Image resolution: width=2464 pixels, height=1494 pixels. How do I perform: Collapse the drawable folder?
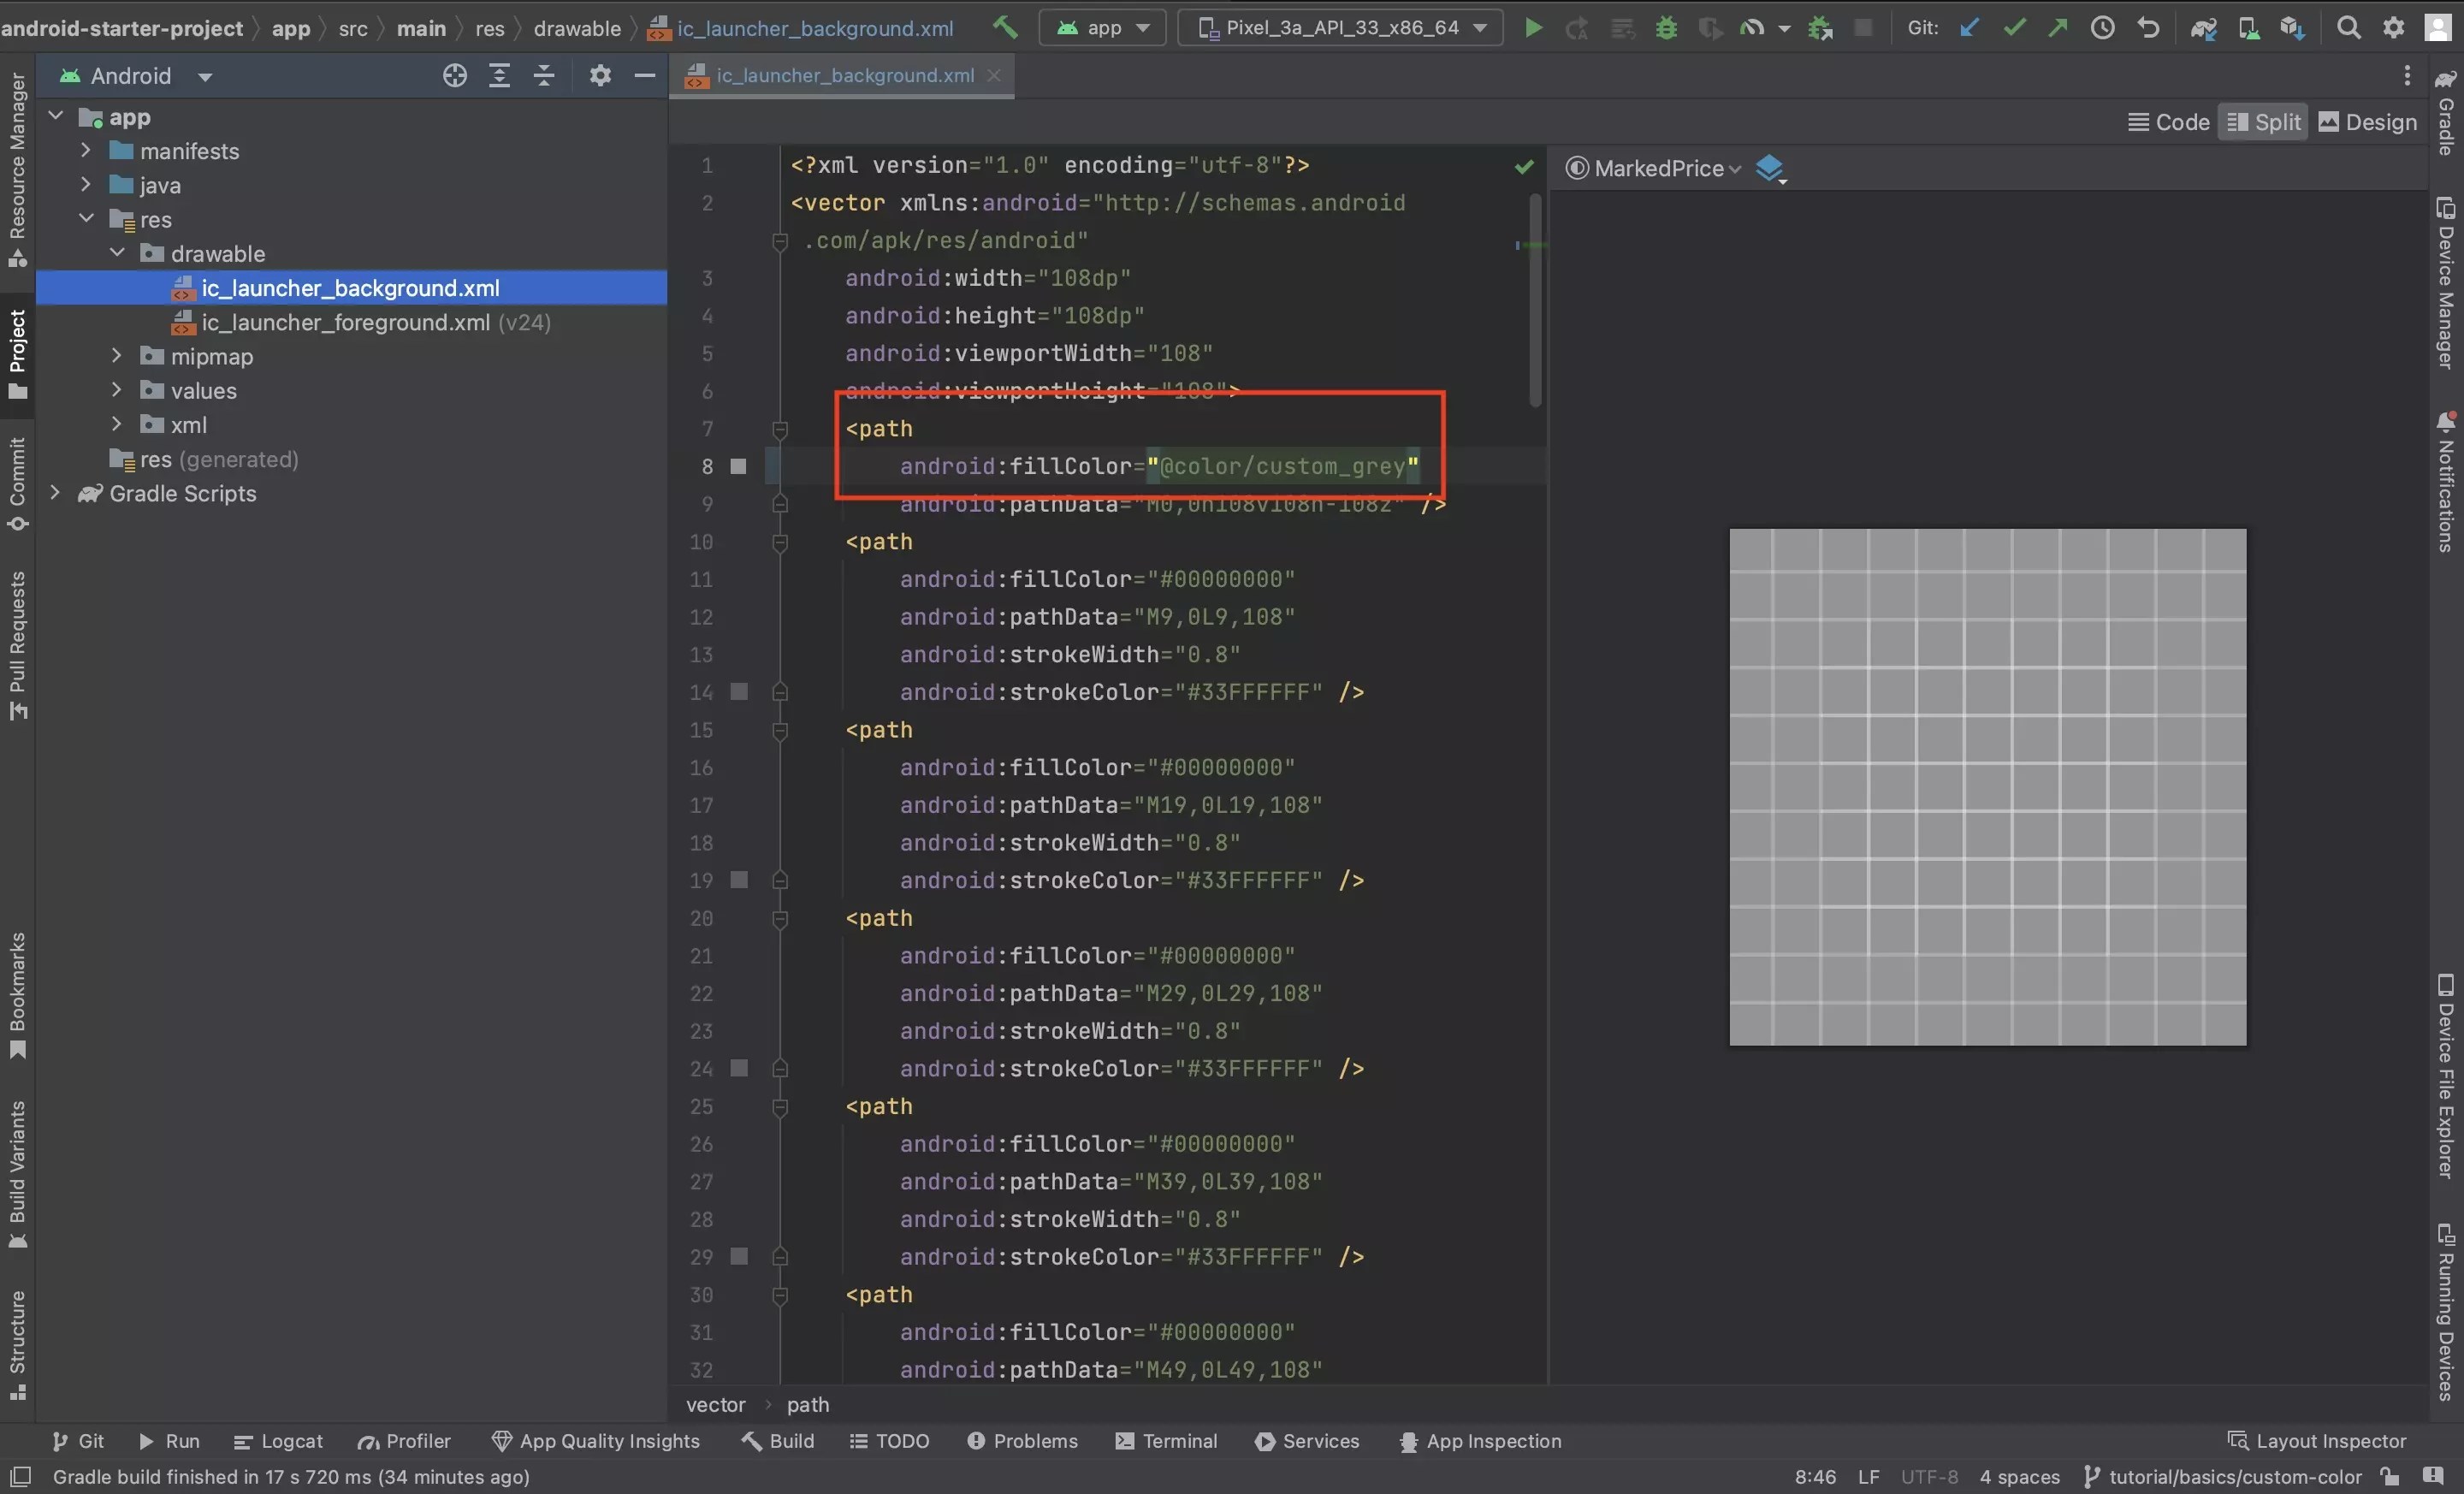119,253
